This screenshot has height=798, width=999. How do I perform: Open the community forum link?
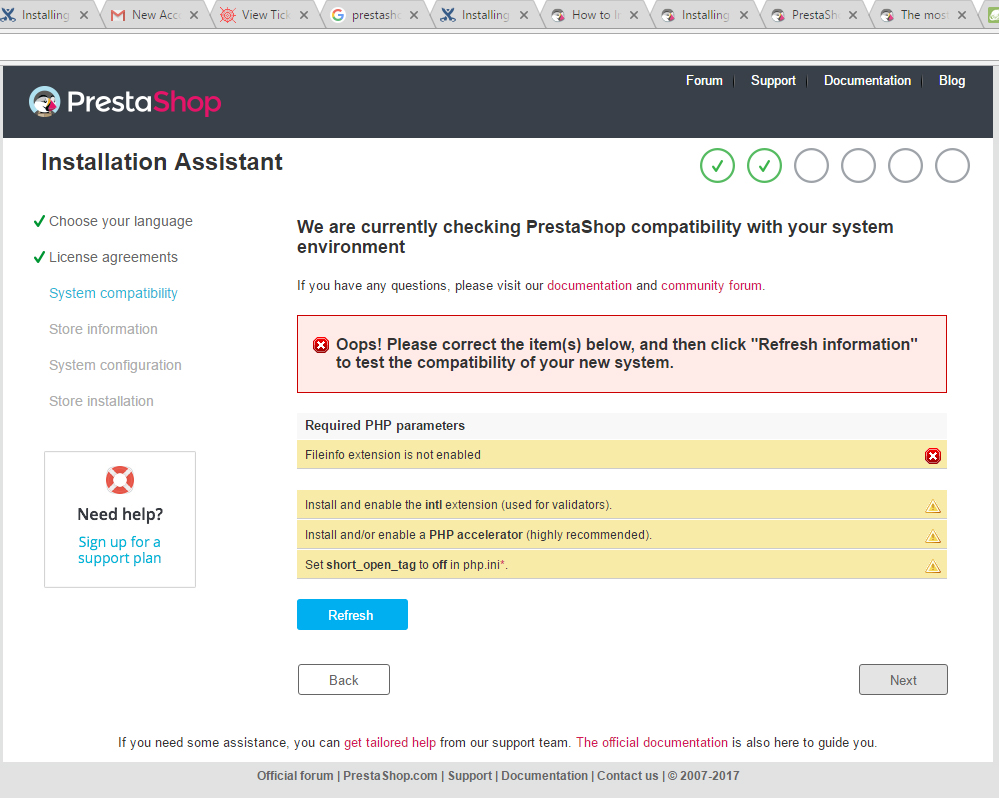coord(710,285)
